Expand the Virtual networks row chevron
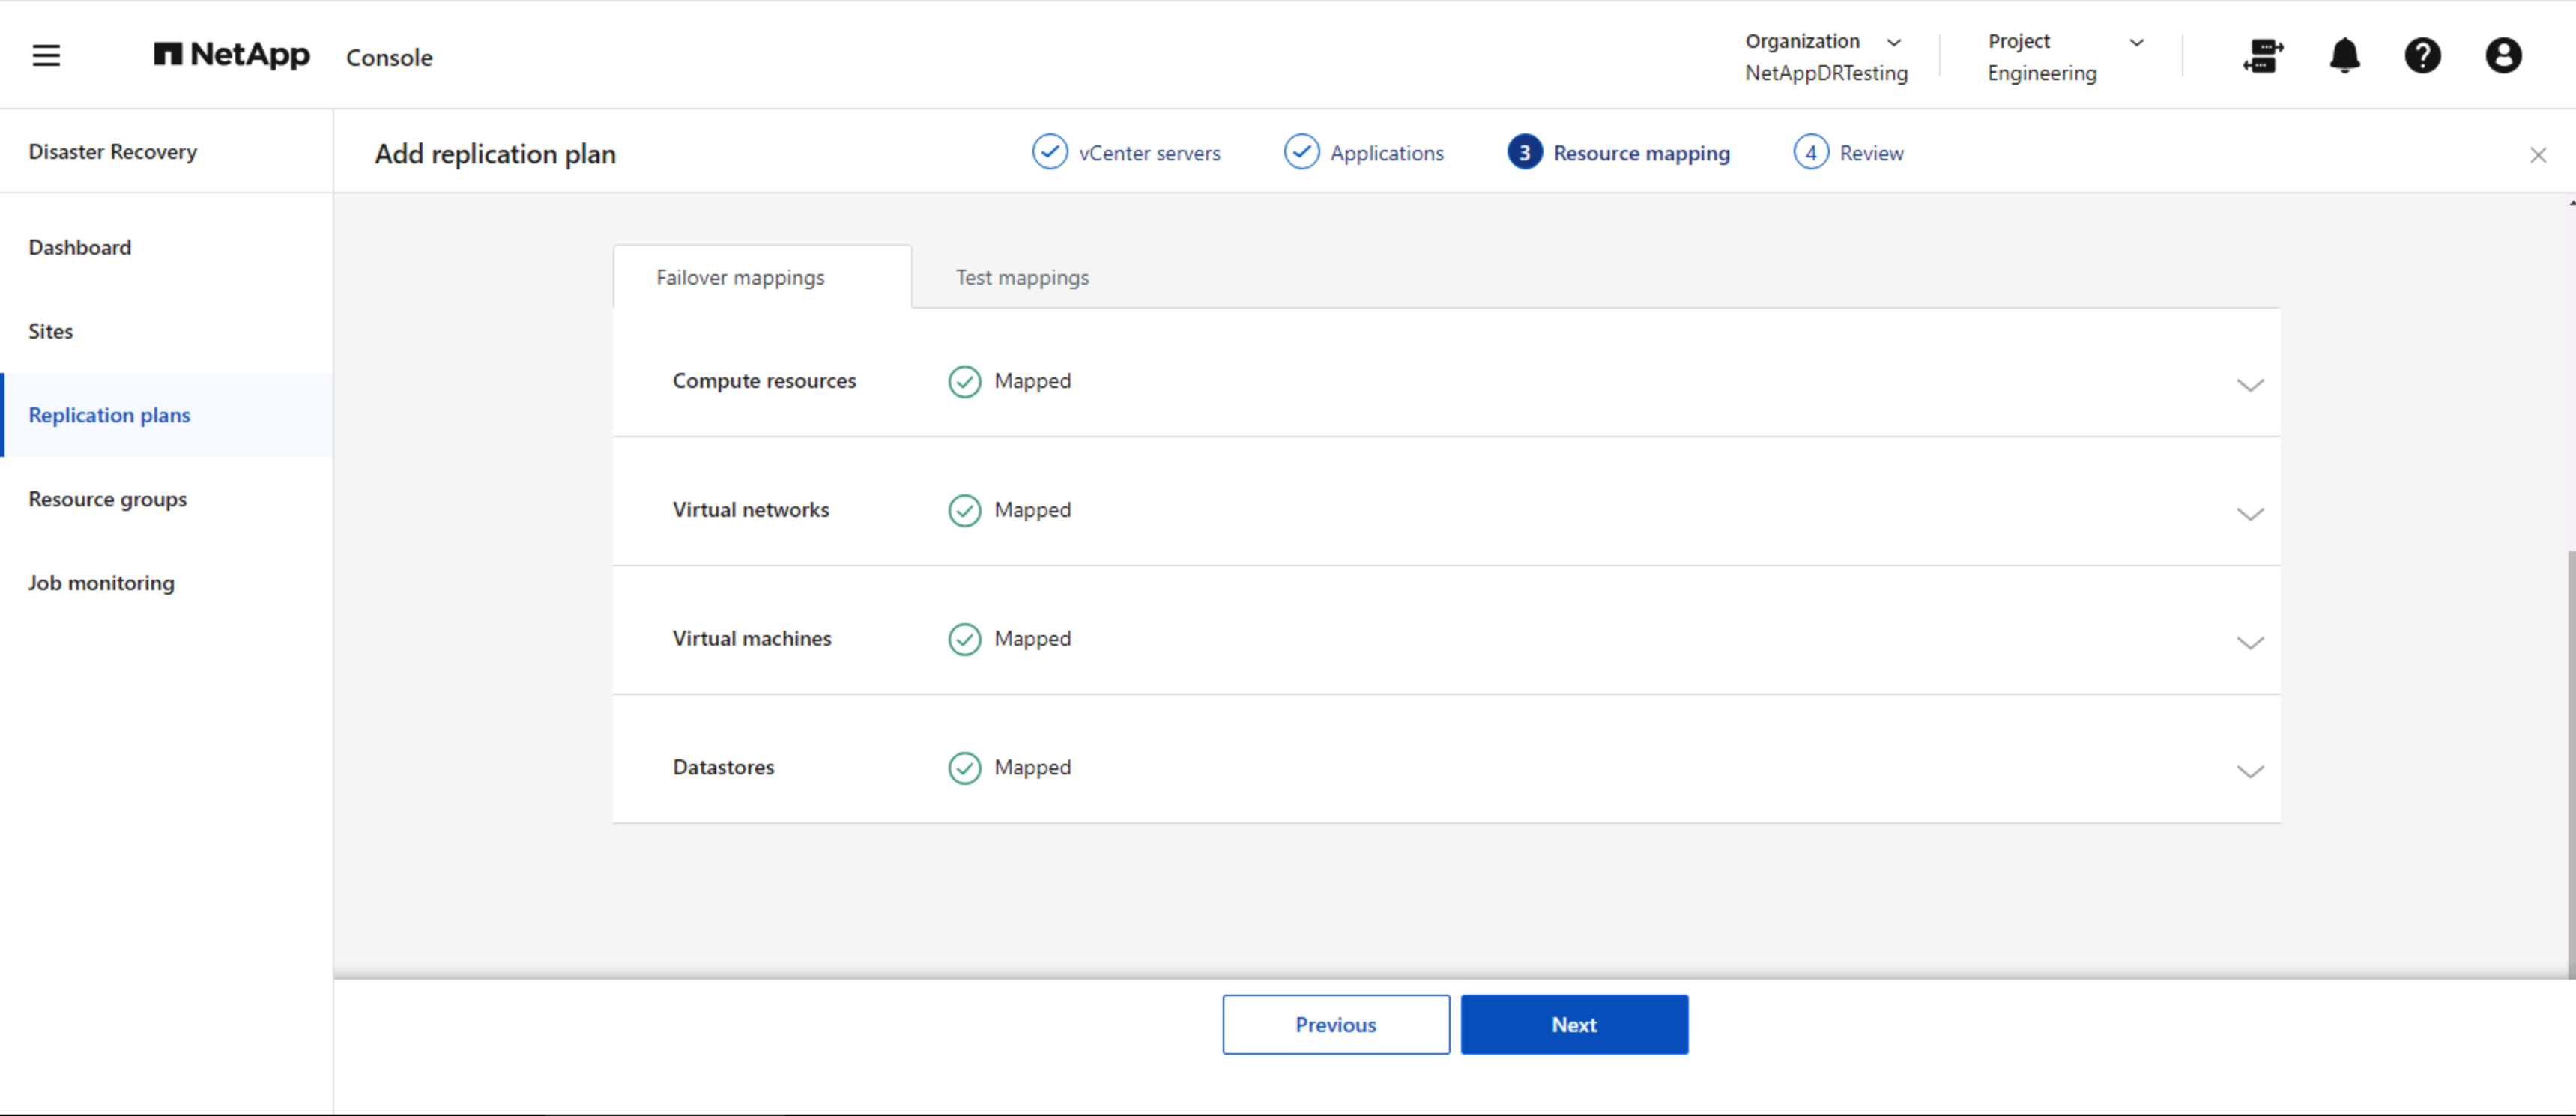The width and height of the screenshot is (2576, 1116). tap(2249, 514)
